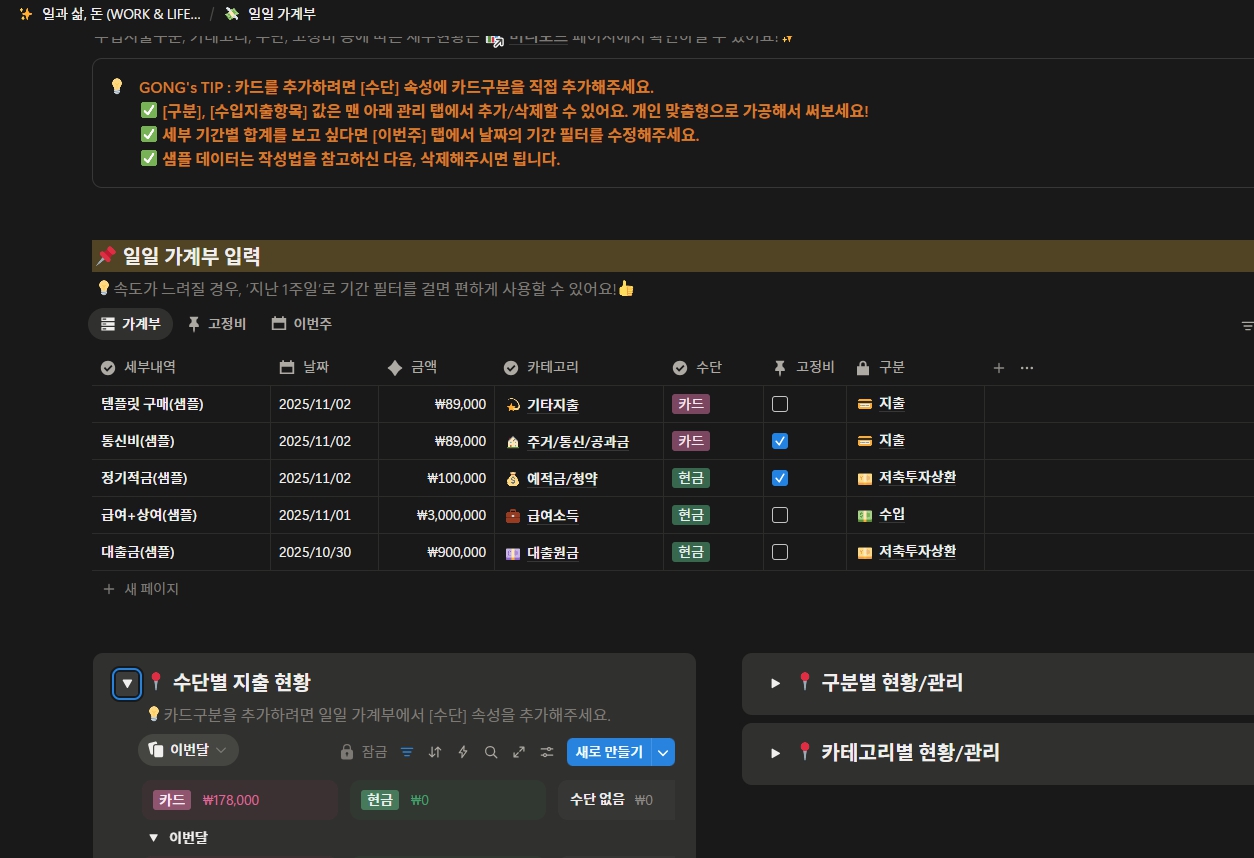Click the 주거/통신/공과금 house icon
Viewport: 1254px width, 858px height.
(x=513, y=442)
